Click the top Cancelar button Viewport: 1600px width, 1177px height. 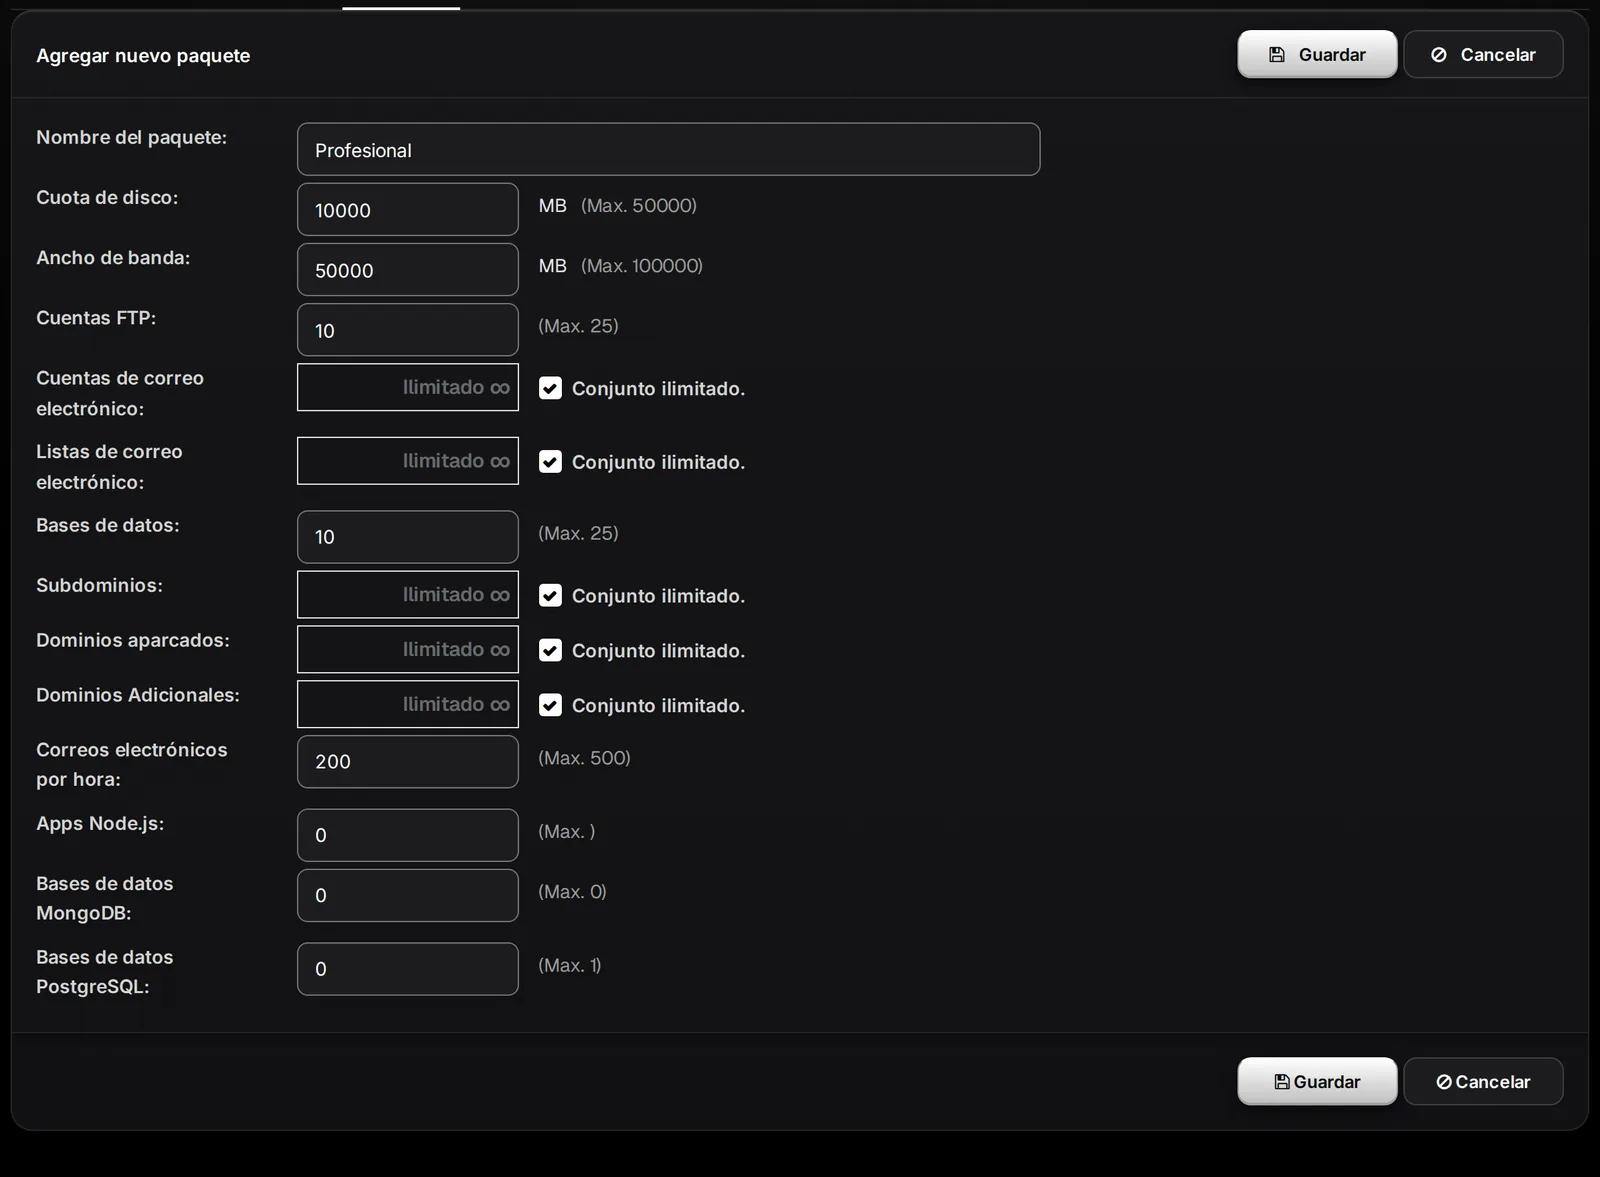coord(1483,54)
